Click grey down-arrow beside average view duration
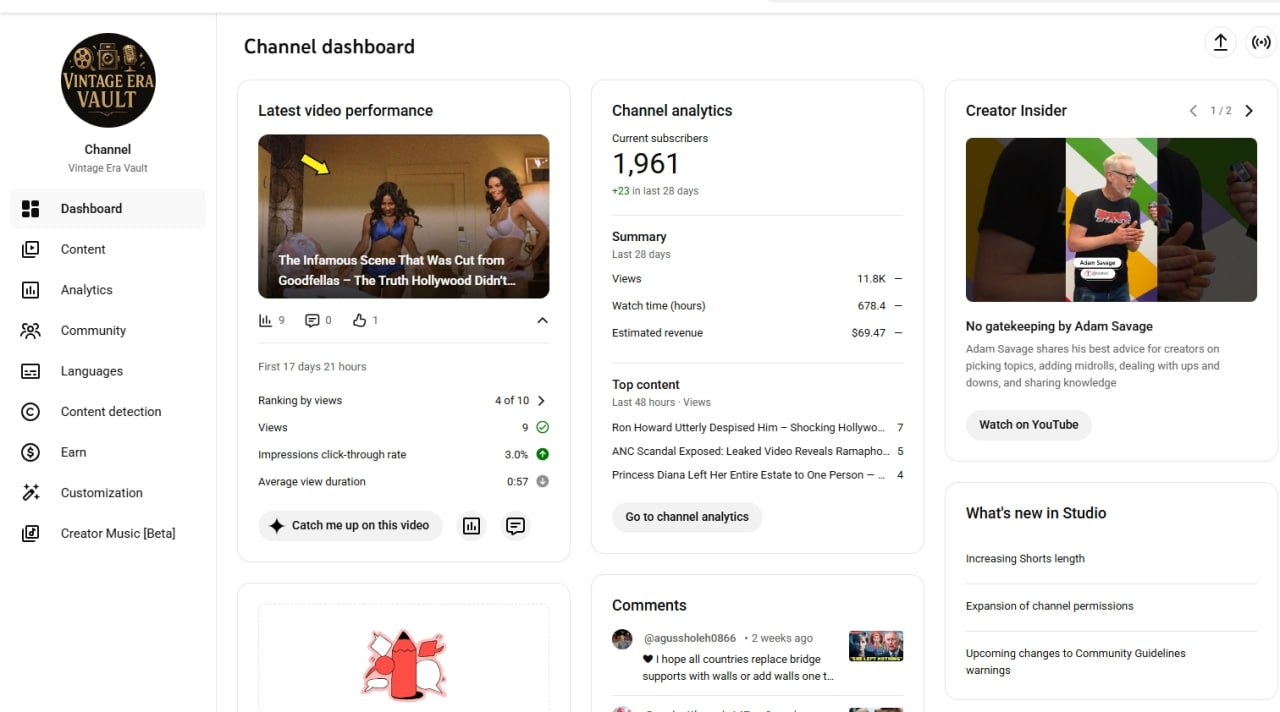Viewport: 1280px width, 712px height. click(542, 481)
